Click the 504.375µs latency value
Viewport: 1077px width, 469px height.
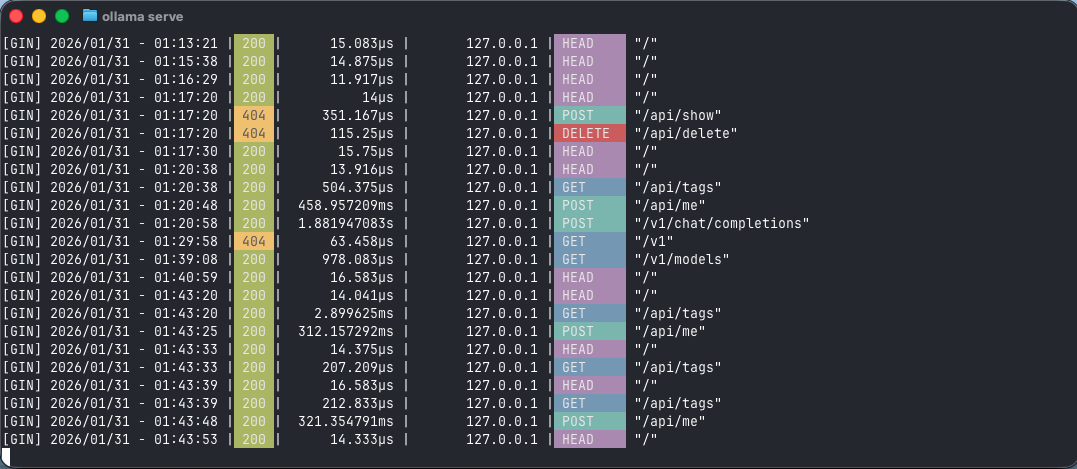(x=358, y=187)
